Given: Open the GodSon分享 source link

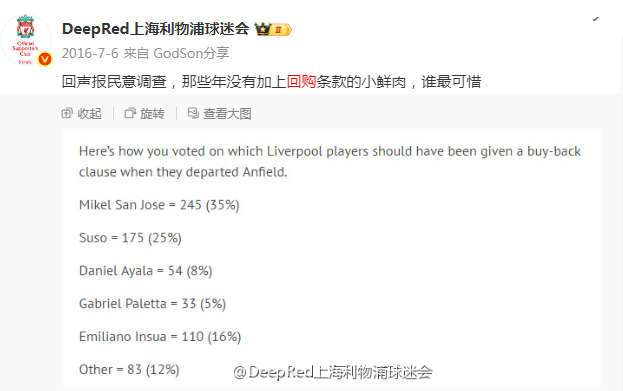Looking at the screenshot, I should [191, 53].
